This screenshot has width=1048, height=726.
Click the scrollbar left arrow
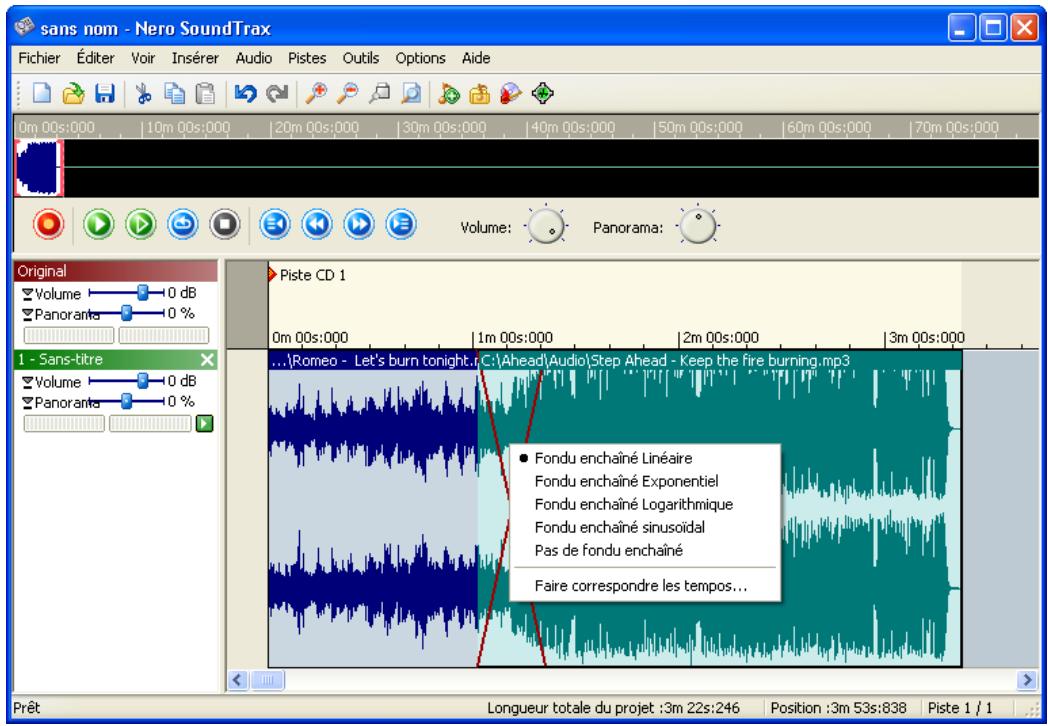tap(237, 681)
